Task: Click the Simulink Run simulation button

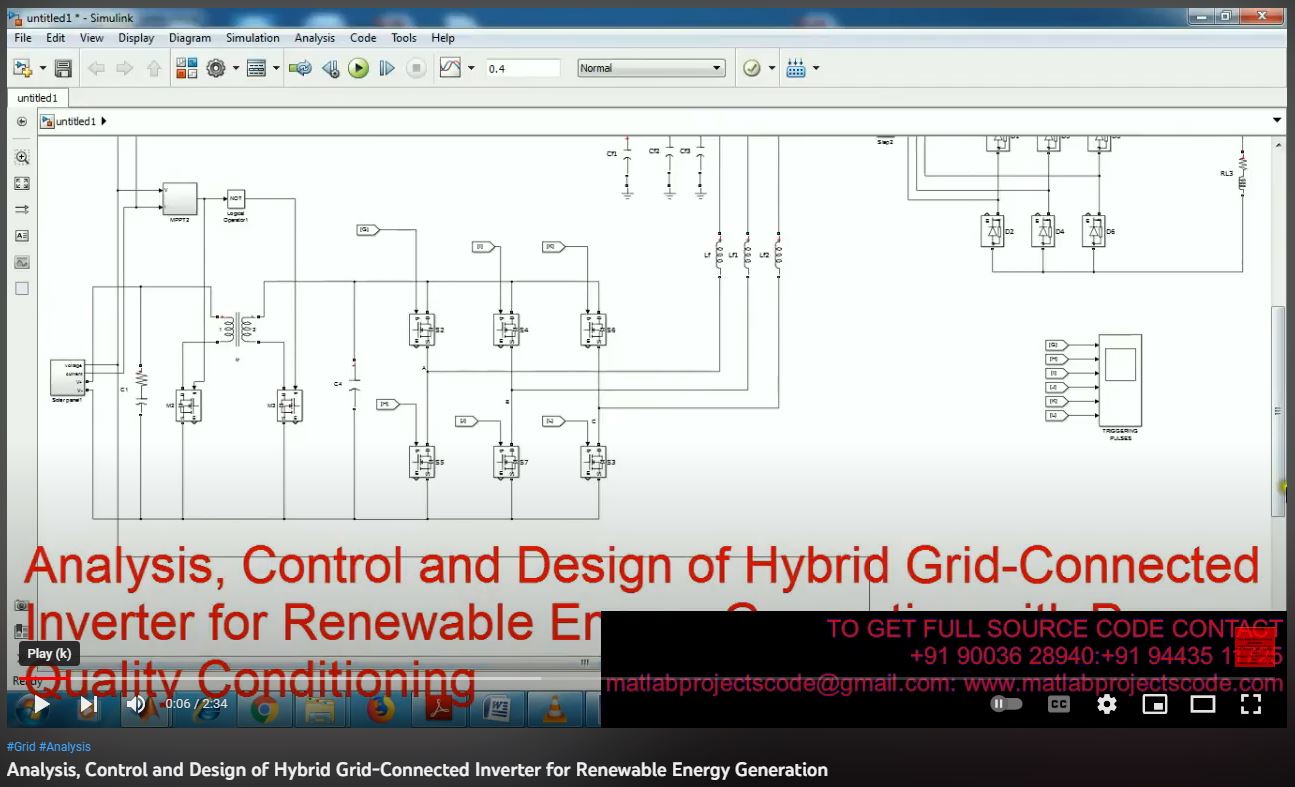Action: (358, 68)
